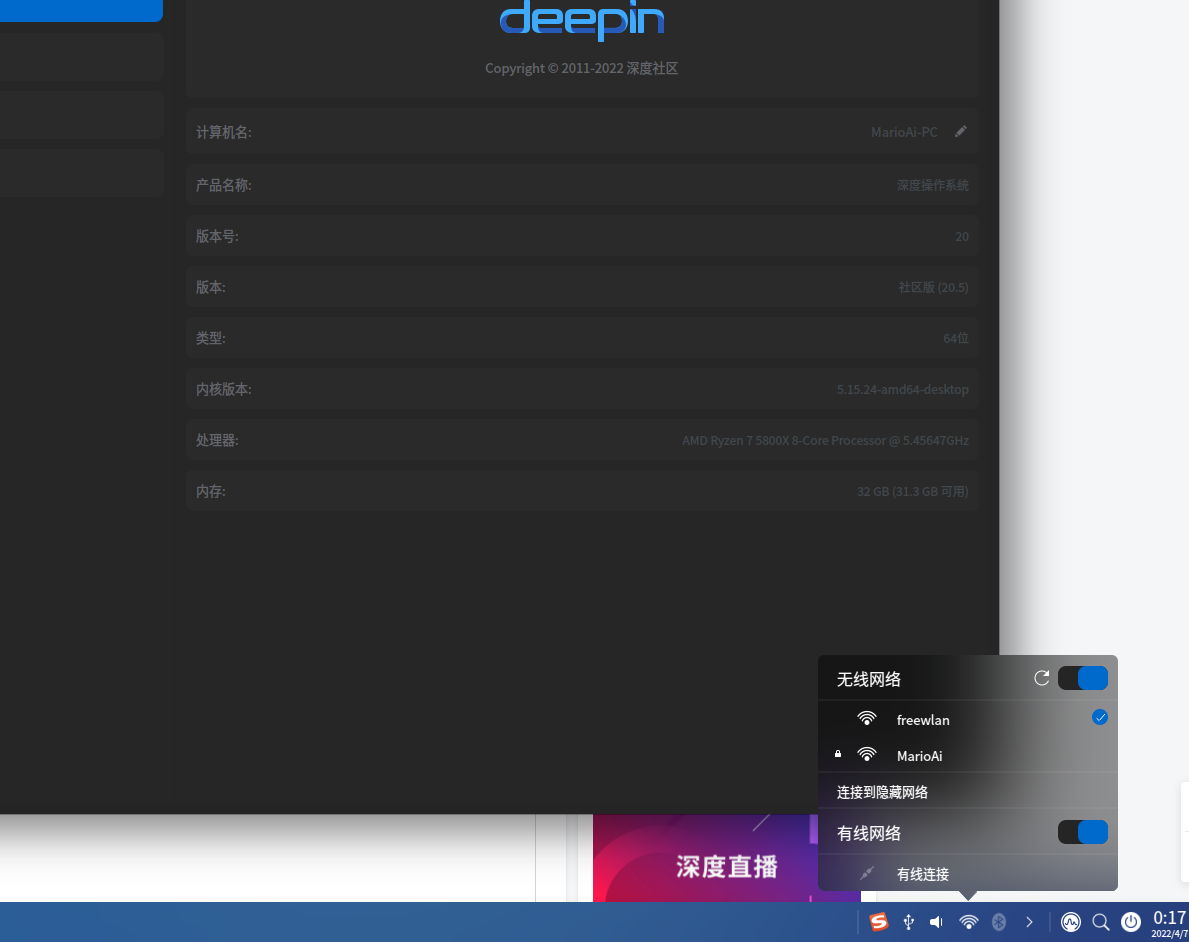Select the MarioAi wireless network
The image size is (1189, 942).
pos(968,755)
